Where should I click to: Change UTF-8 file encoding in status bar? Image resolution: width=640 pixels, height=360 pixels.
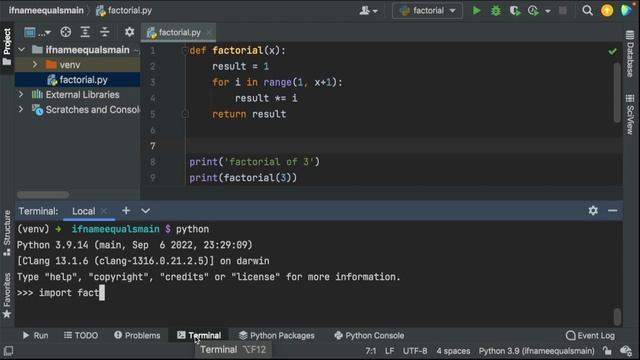(415, 351)
